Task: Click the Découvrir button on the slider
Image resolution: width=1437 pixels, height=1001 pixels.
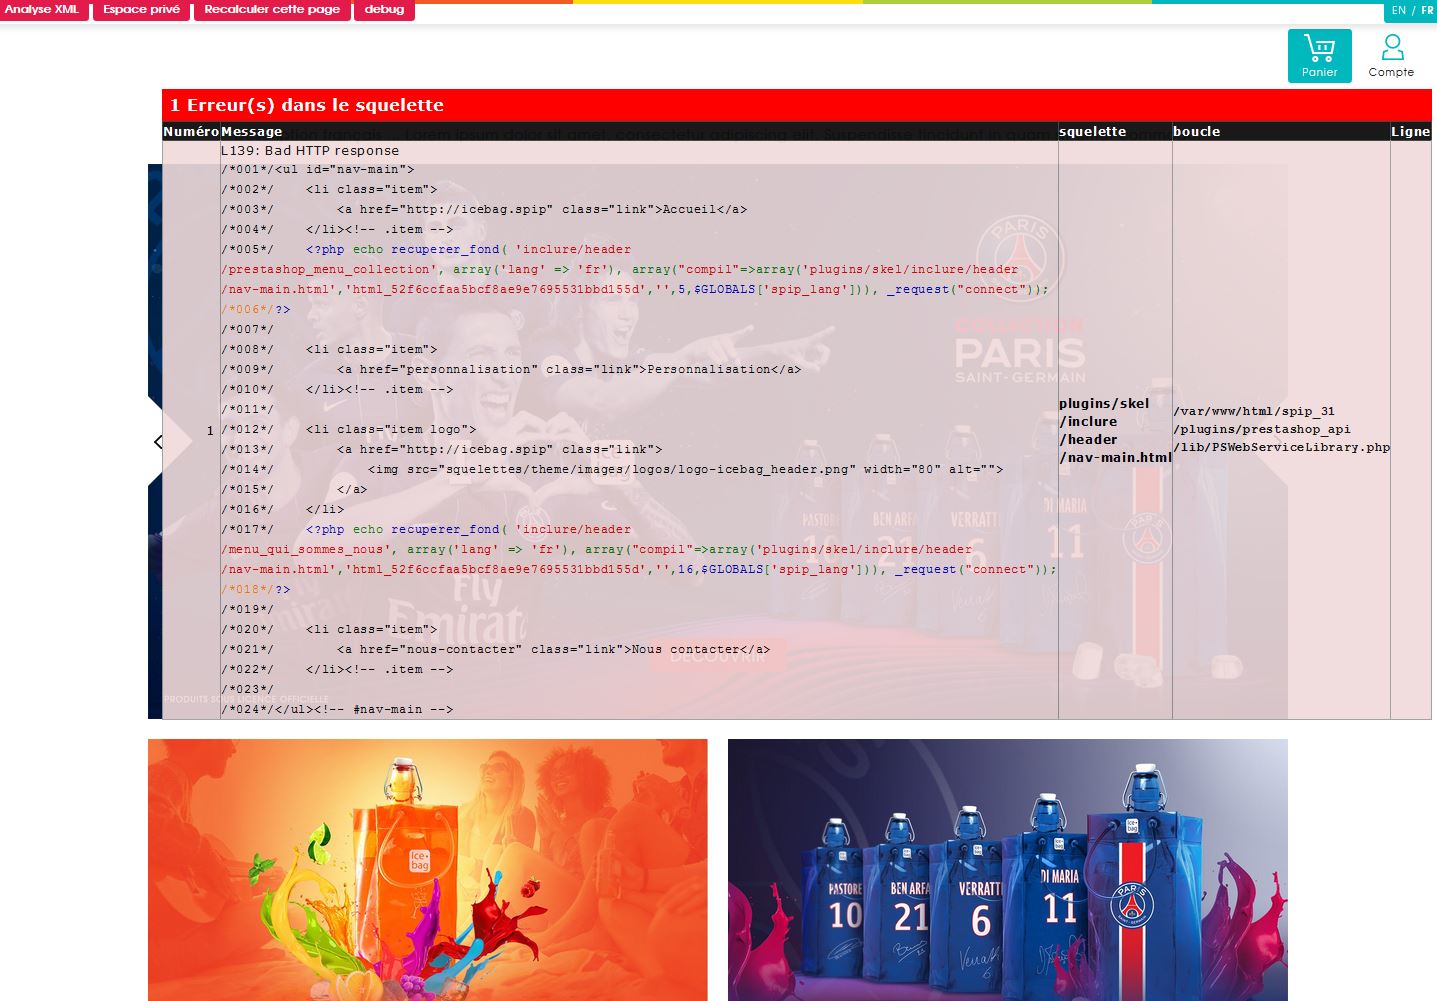Action: tap(717, 655)
